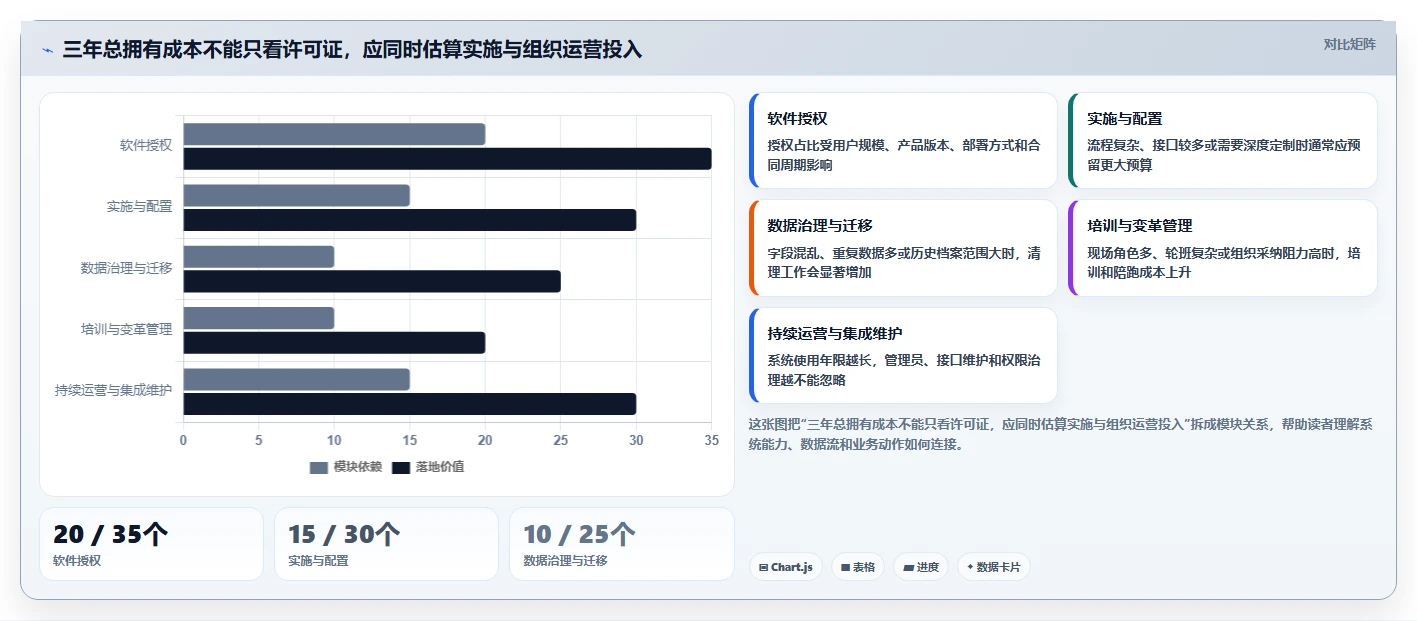
Task: Open the 持续运营与集成维护 description card
Action: click(903, 355)
